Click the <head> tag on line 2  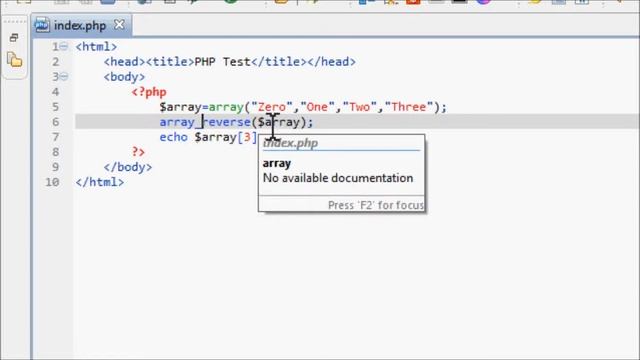coord(124,62)
